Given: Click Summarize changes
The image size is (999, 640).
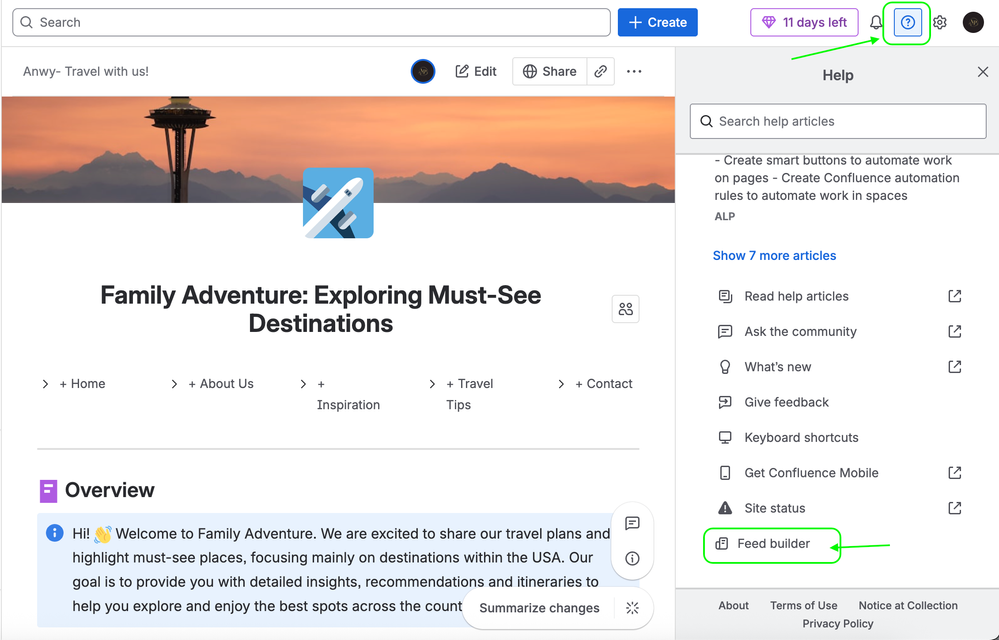Looking at the screenshot, I should pos(539,608).
